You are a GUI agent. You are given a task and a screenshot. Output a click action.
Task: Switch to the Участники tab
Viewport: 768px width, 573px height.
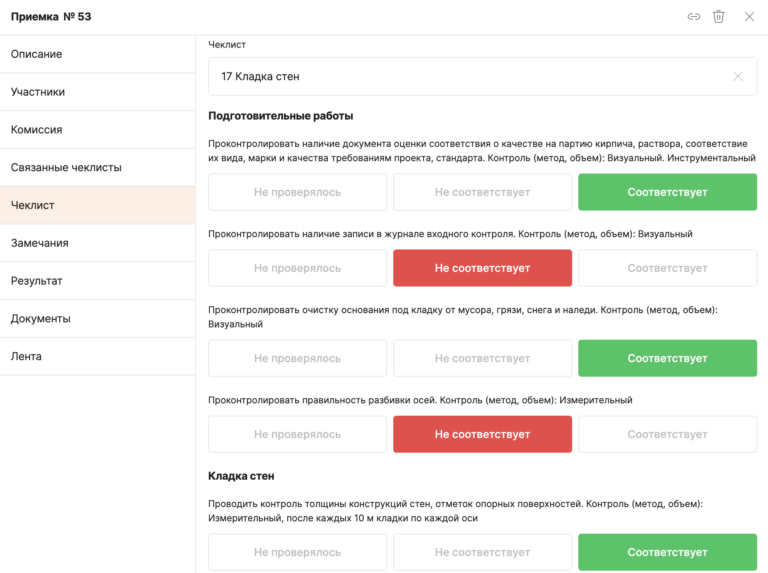tap(97, 92)
